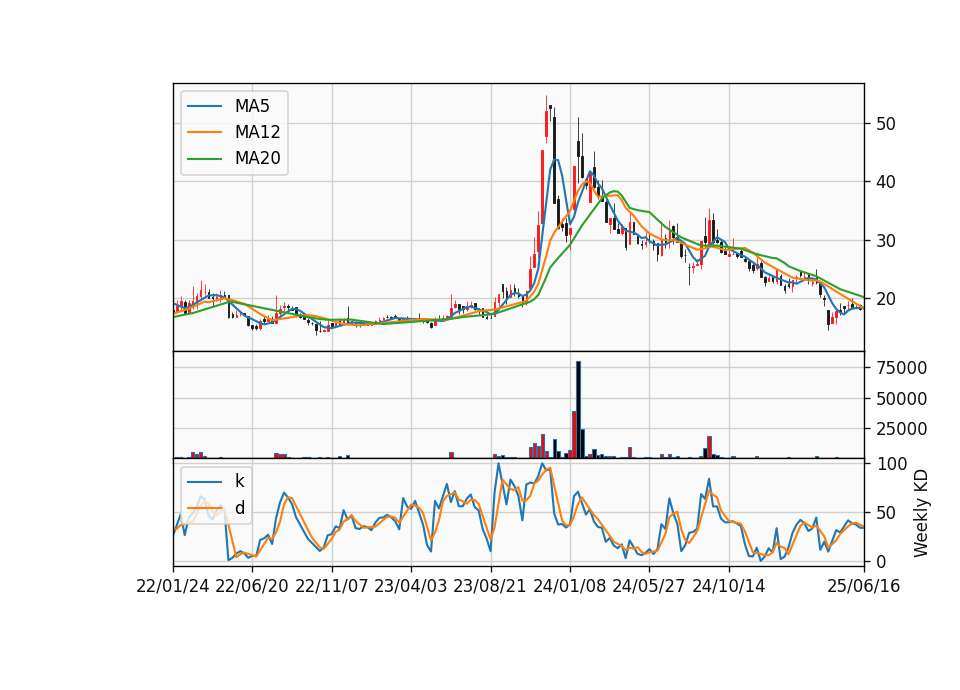Click the highest price candlestick above 50
The height and width of the screenshot is (690, 960).
pyautogui.click(x=547, y=120)
